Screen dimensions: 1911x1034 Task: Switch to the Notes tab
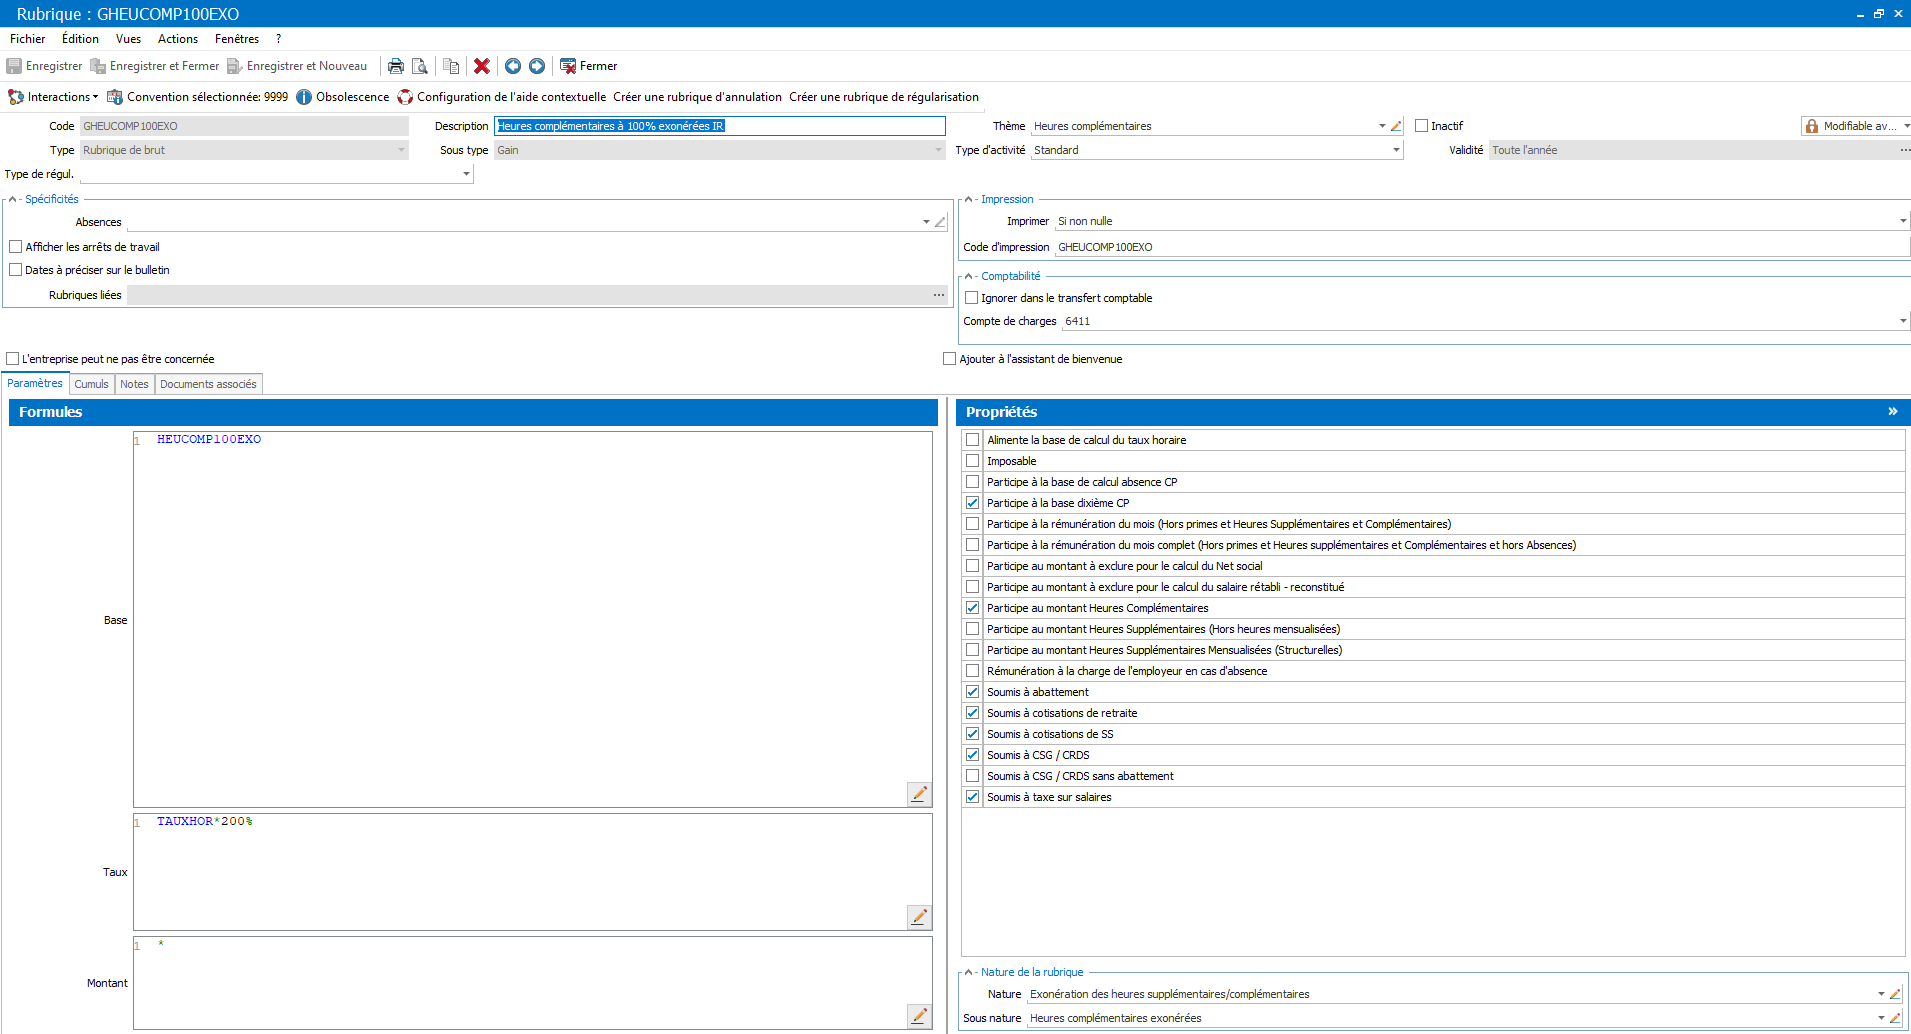(x=134, y=384)
